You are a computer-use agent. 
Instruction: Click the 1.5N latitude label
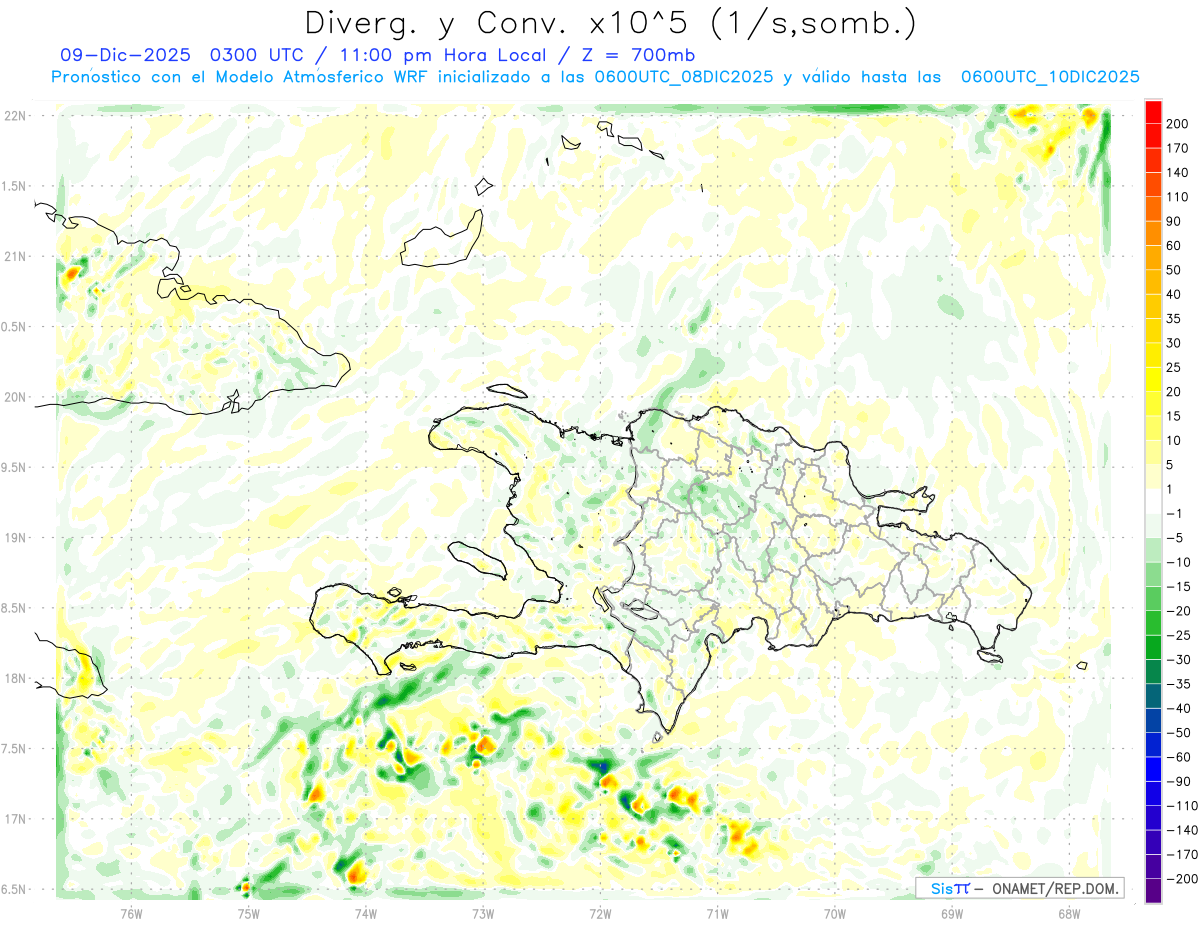click(x=15, y=186)
